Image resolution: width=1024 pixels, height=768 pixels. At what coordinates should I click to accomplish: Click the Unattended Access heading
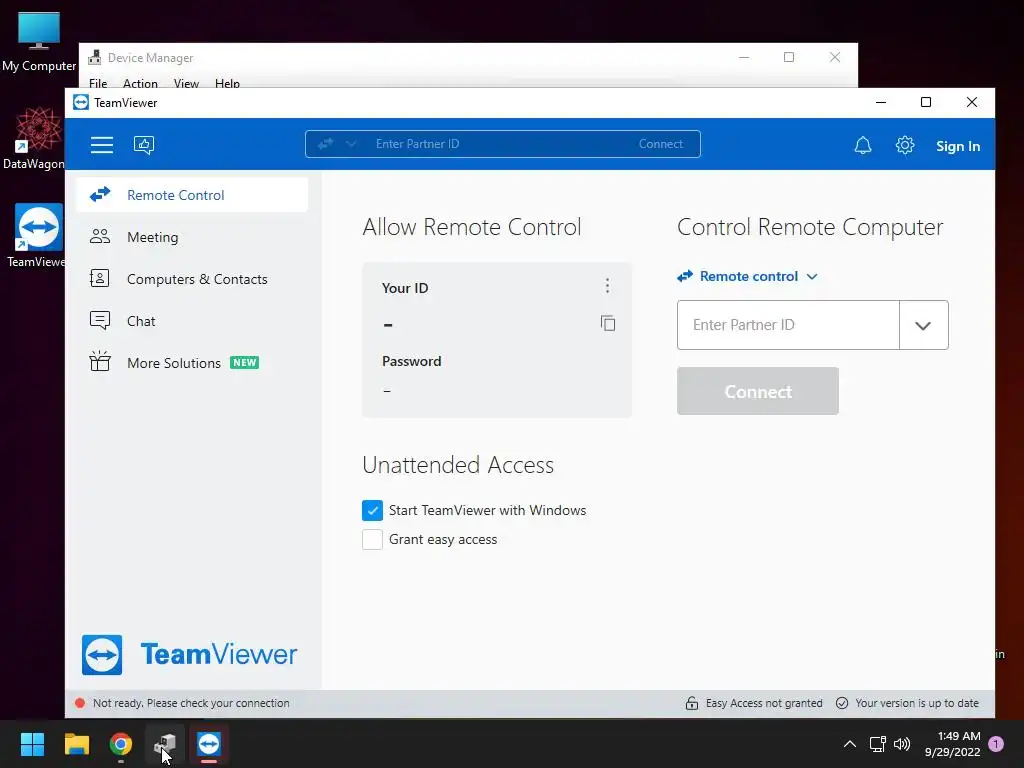(x=458, y=465)
